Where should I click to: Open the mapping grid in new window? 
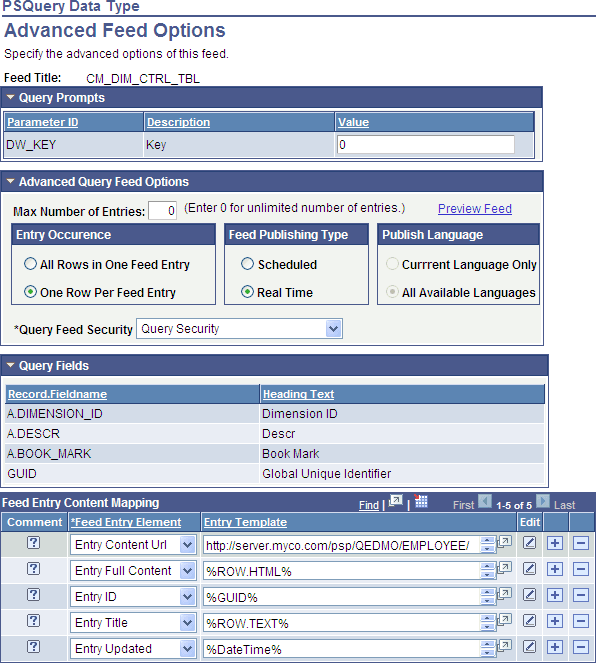tap(396, 501)
